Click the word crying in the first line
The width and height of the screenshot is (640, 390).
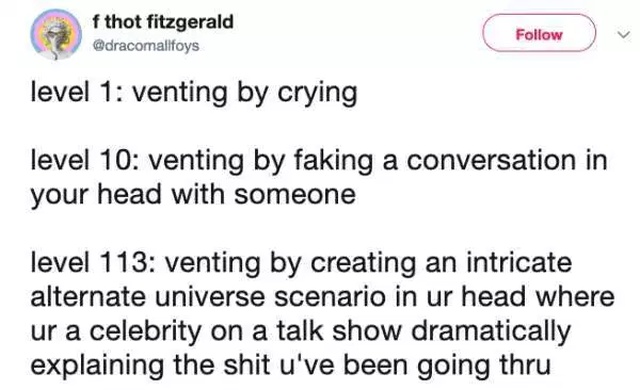coord(318,93)
